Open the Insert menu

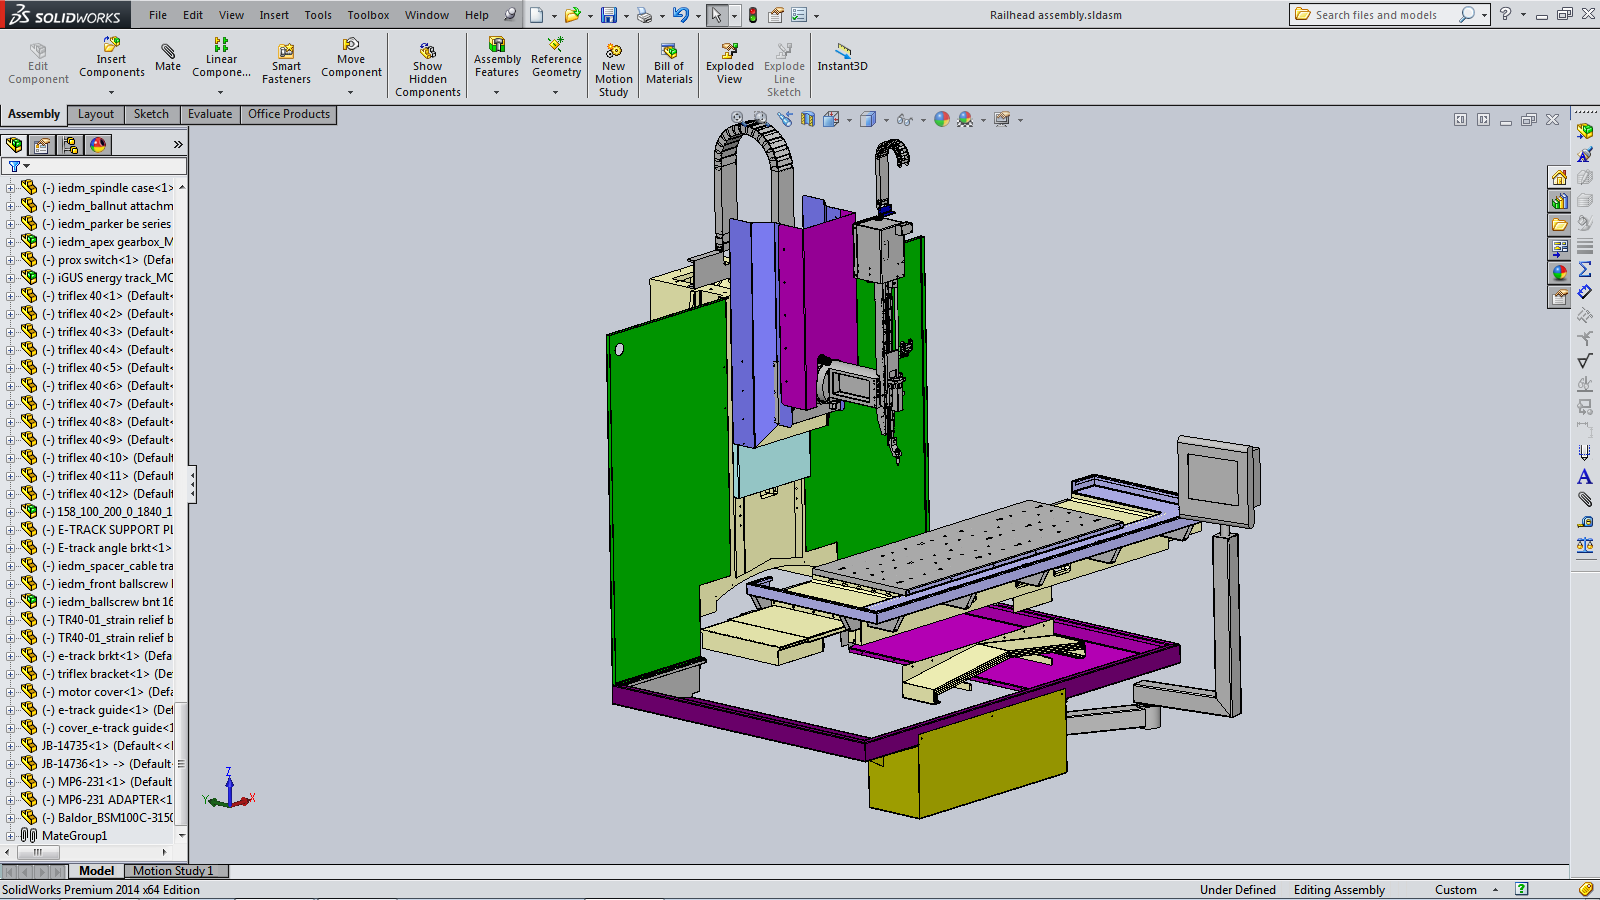274,15
